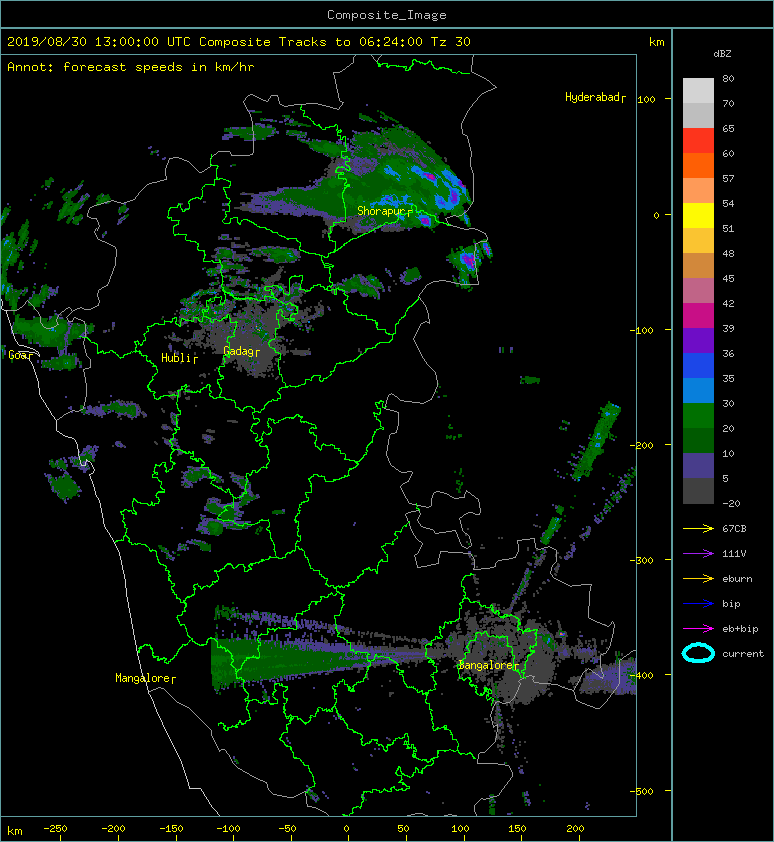
Task: Click the 150 tick on horizontal axis
Action: click(x=517, y=829)
